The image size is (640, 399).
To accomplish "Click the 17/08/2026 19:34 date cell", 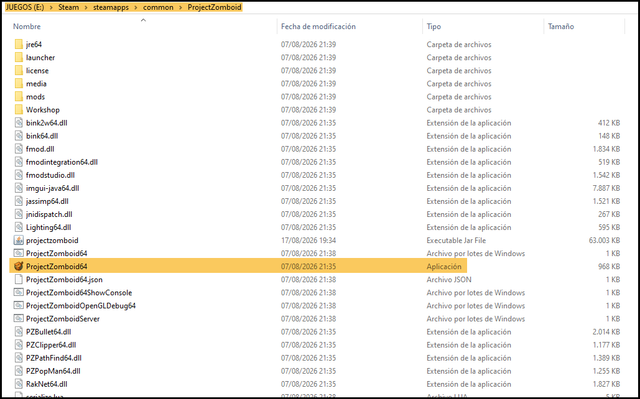I will pos(308,240).
